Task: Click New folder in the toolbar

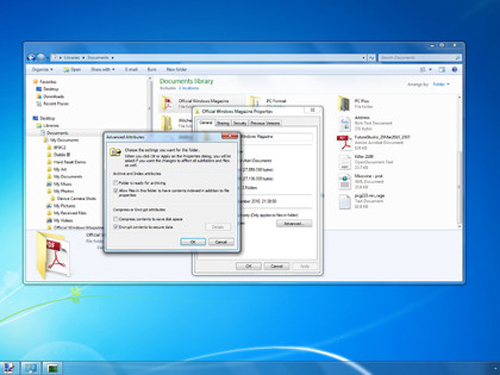Action: coord(177,69)
